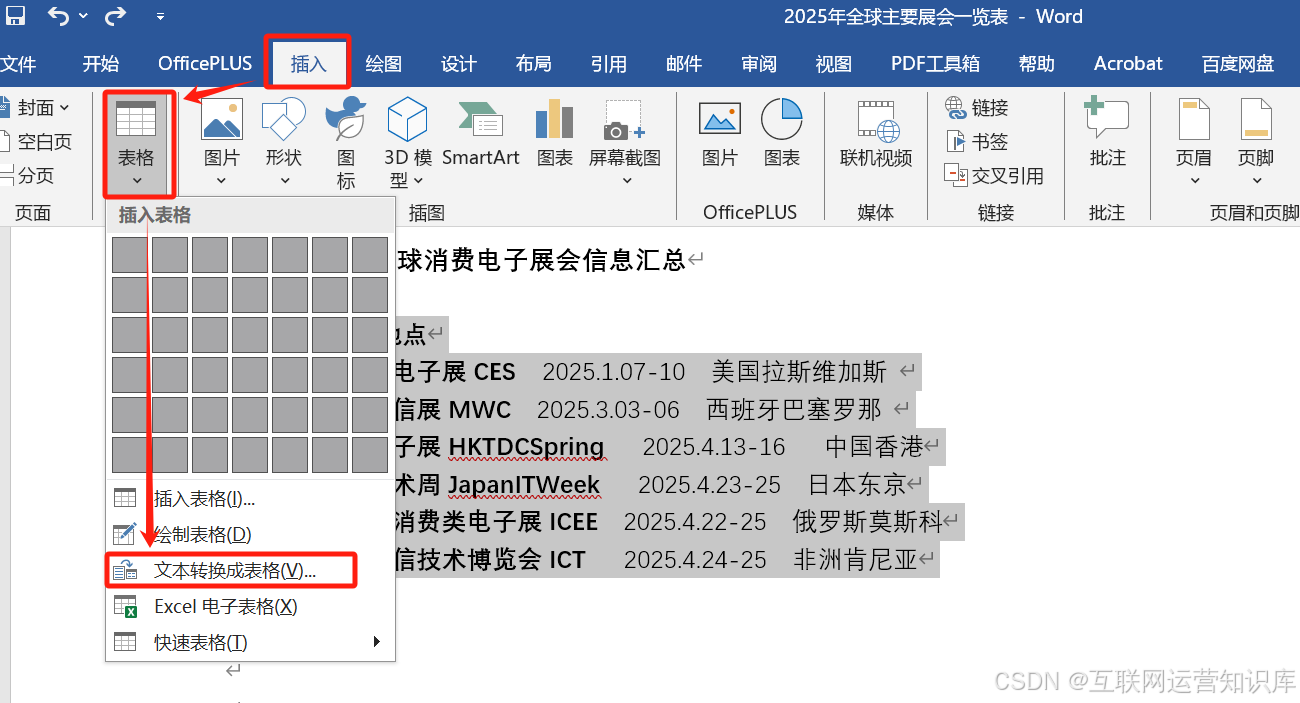This screenshot has height=703, width=1300.
Task: Open the 快速表格(T) submenu
Action: [x=250, y=642]
